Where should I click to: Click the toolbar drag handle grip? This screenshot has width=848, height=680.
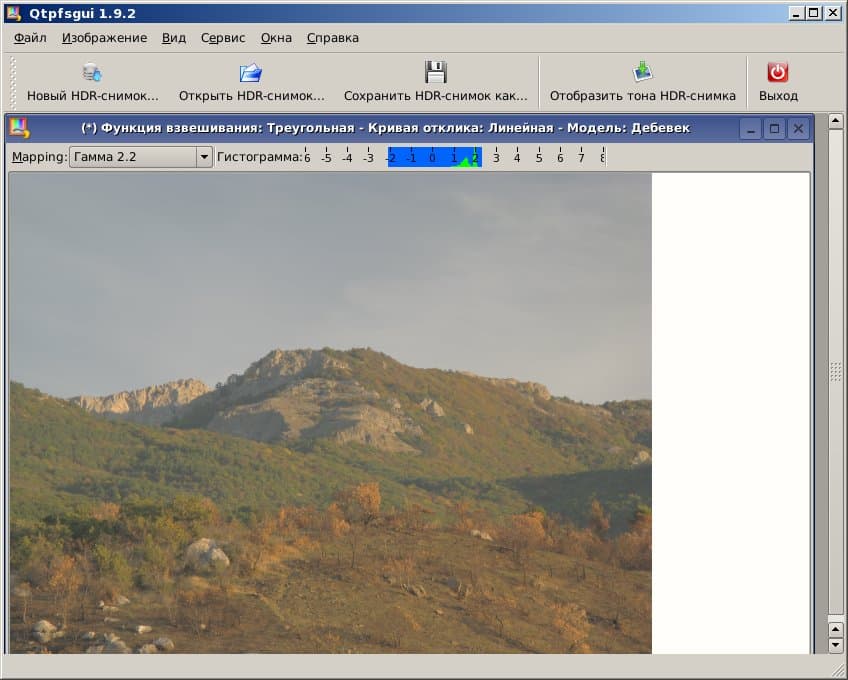click(13, 82)
